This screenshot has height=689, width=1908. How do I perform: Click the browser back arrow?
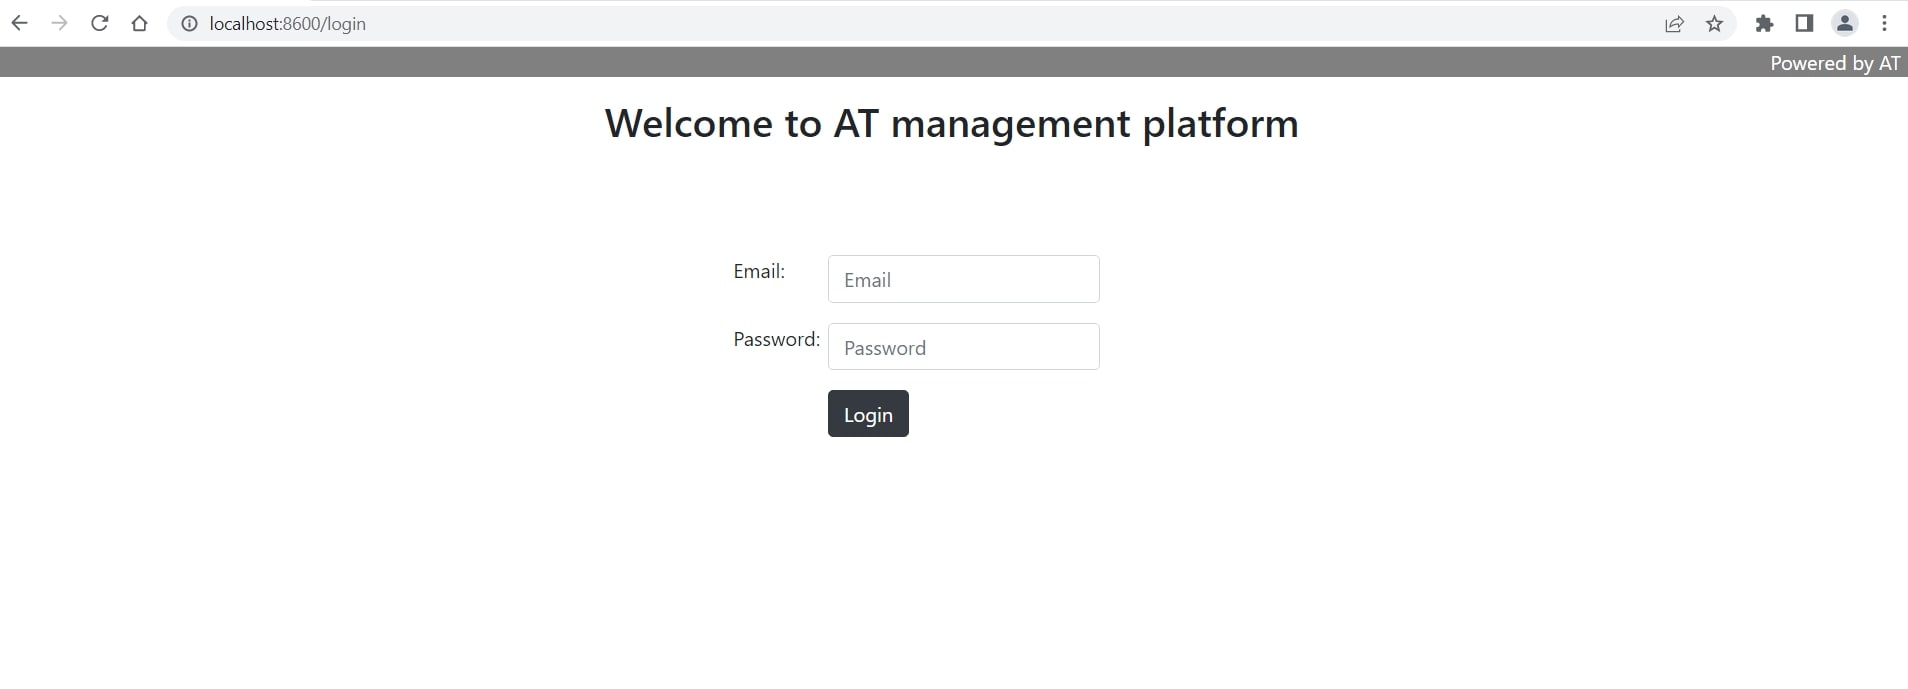[19, 23]
